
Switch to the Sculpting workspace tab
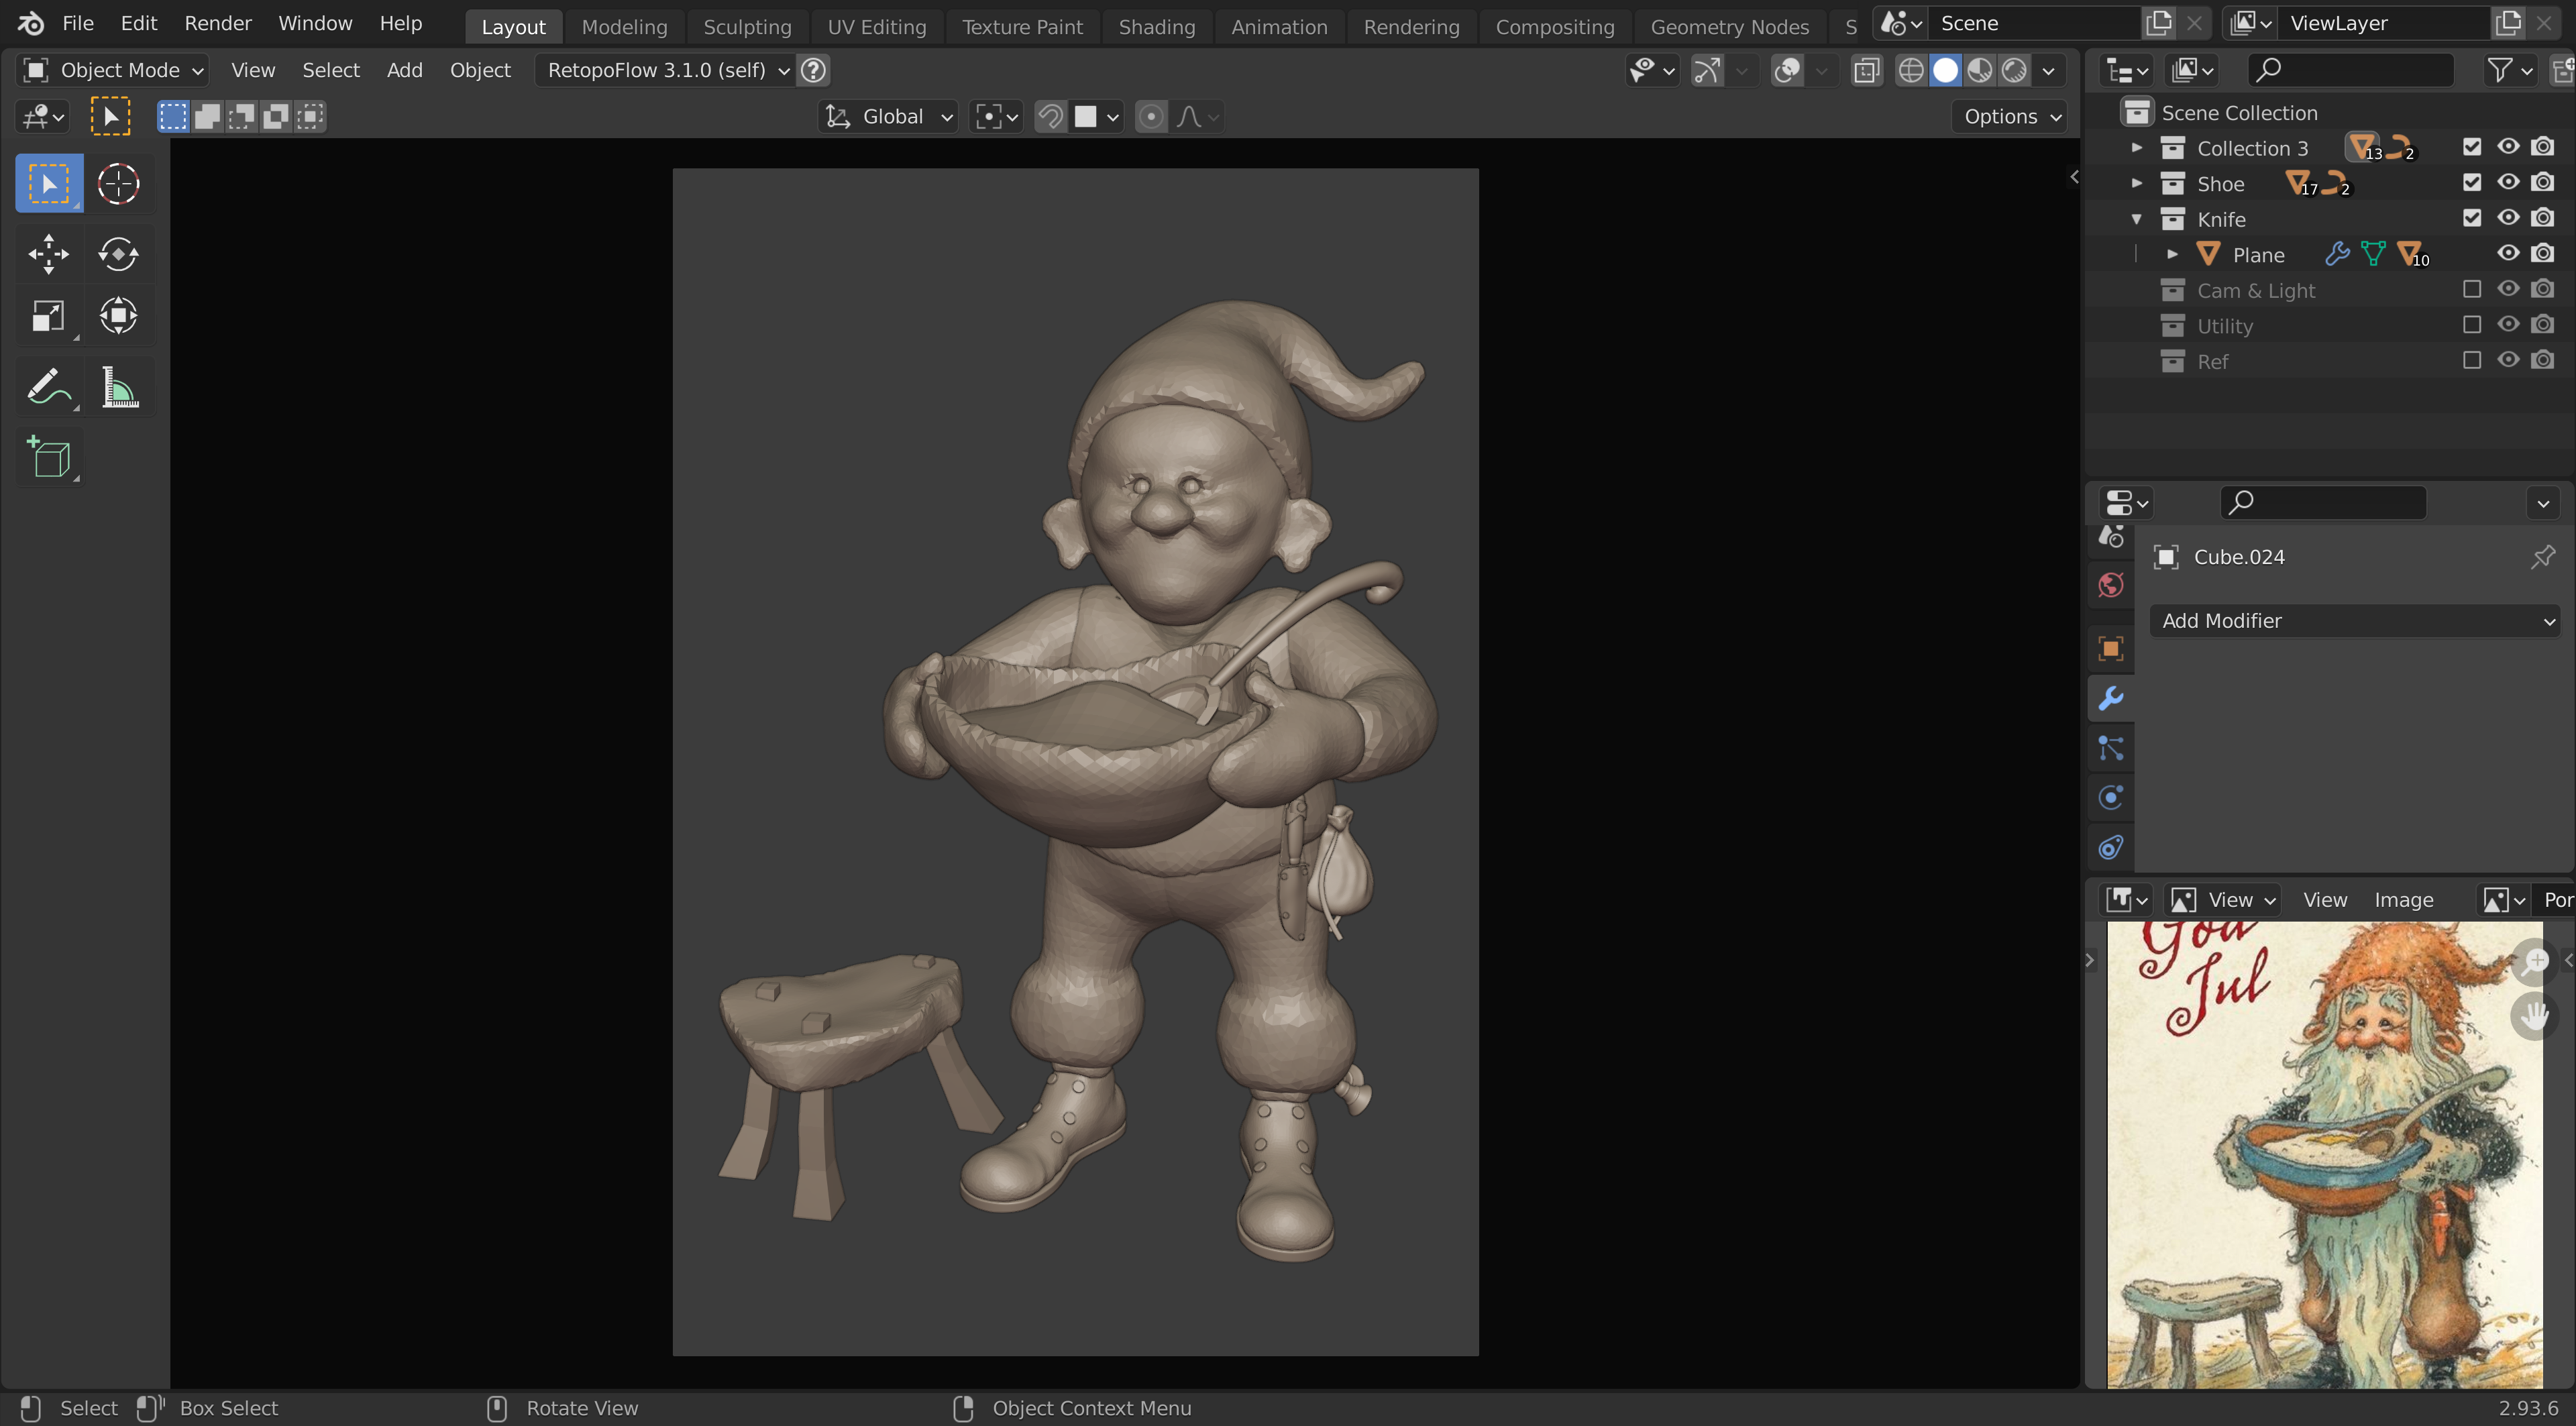746,27
